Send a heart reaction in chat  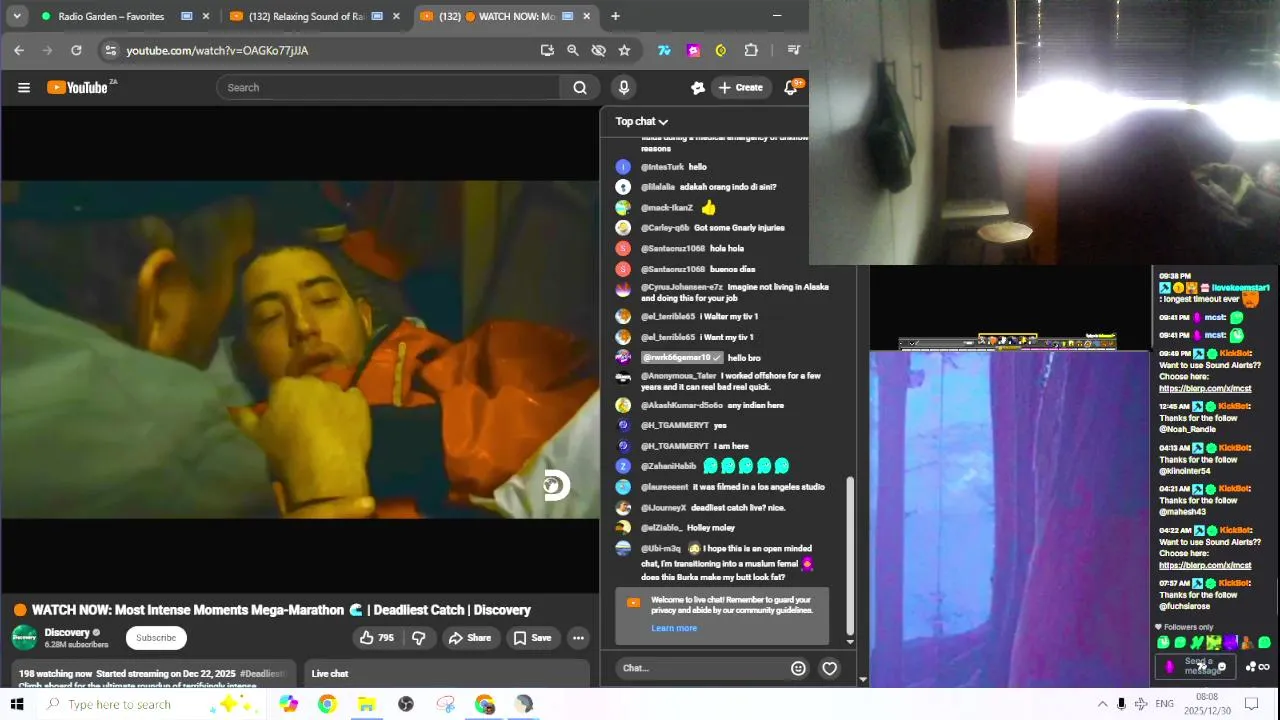click(829, 668)
